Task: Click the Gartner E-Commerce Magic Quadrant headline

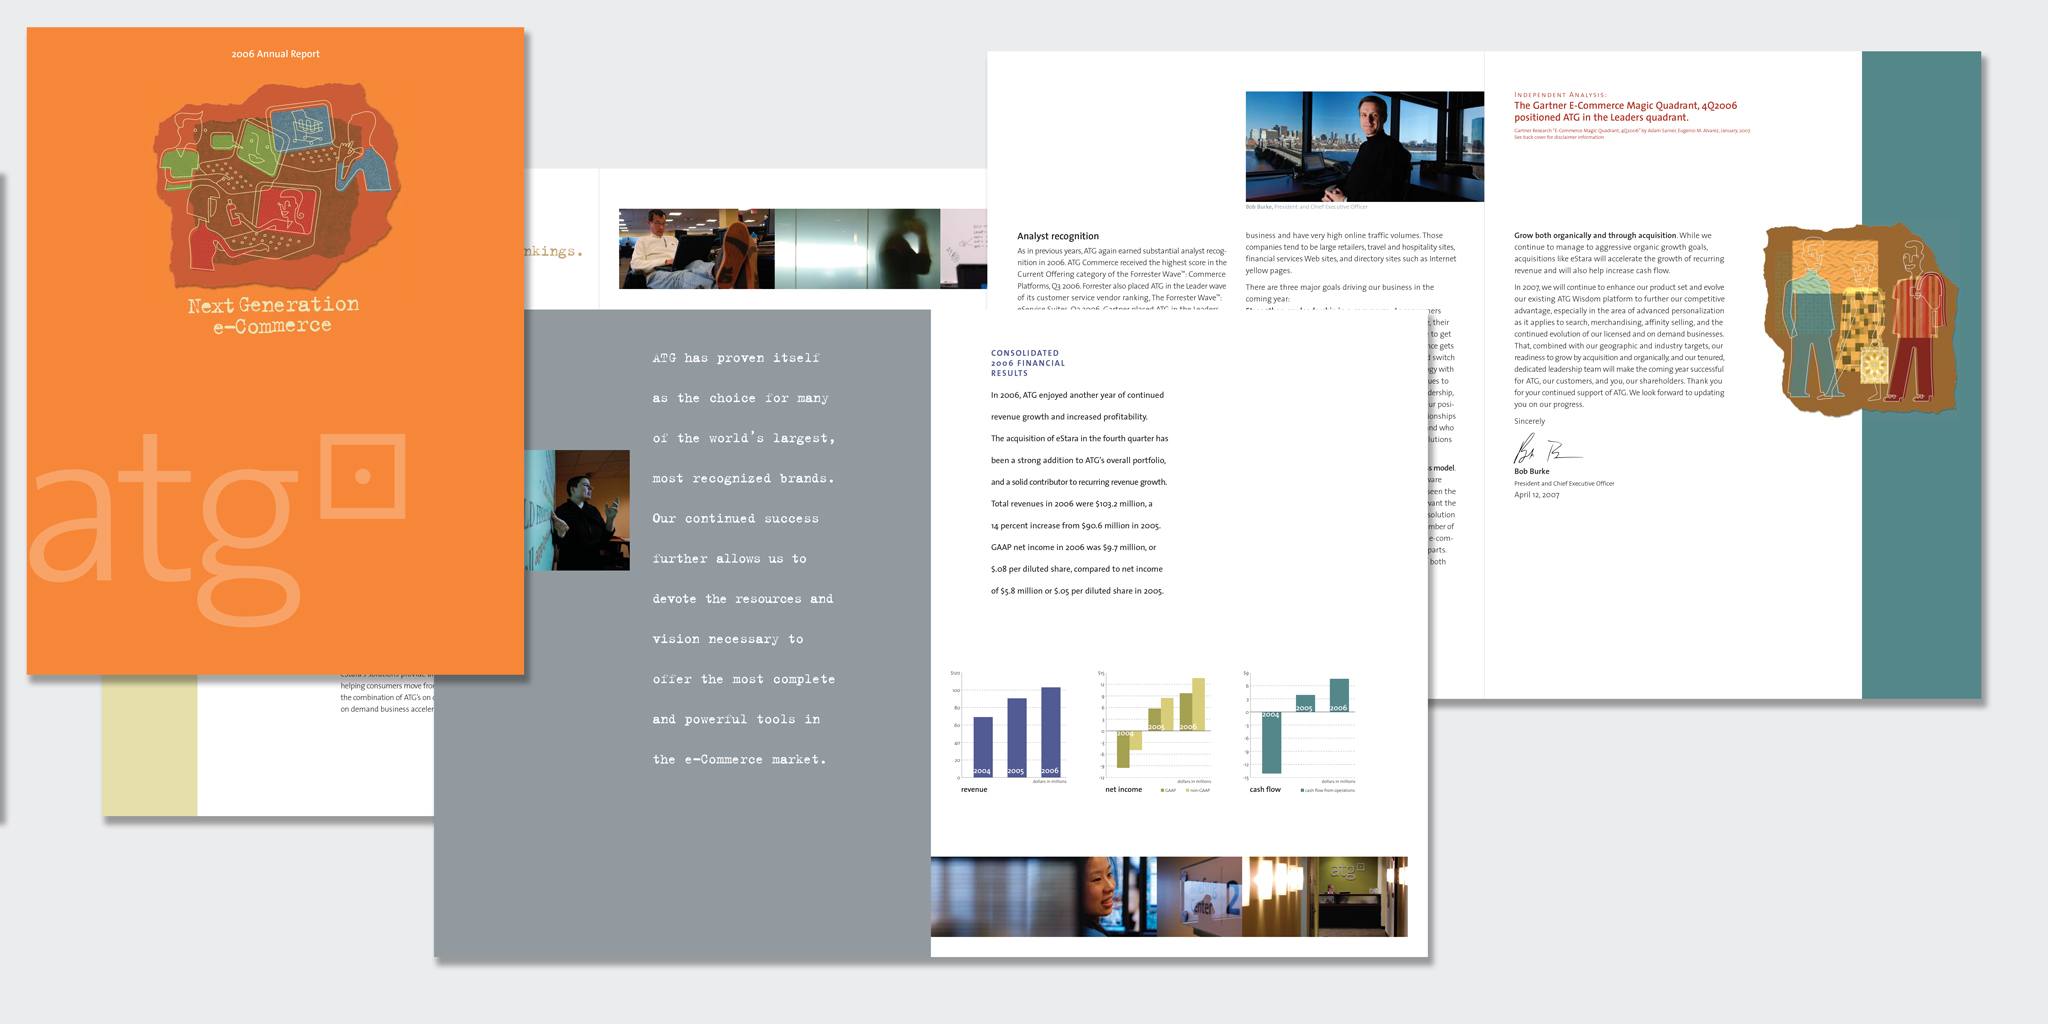Action: (1625, 111)
